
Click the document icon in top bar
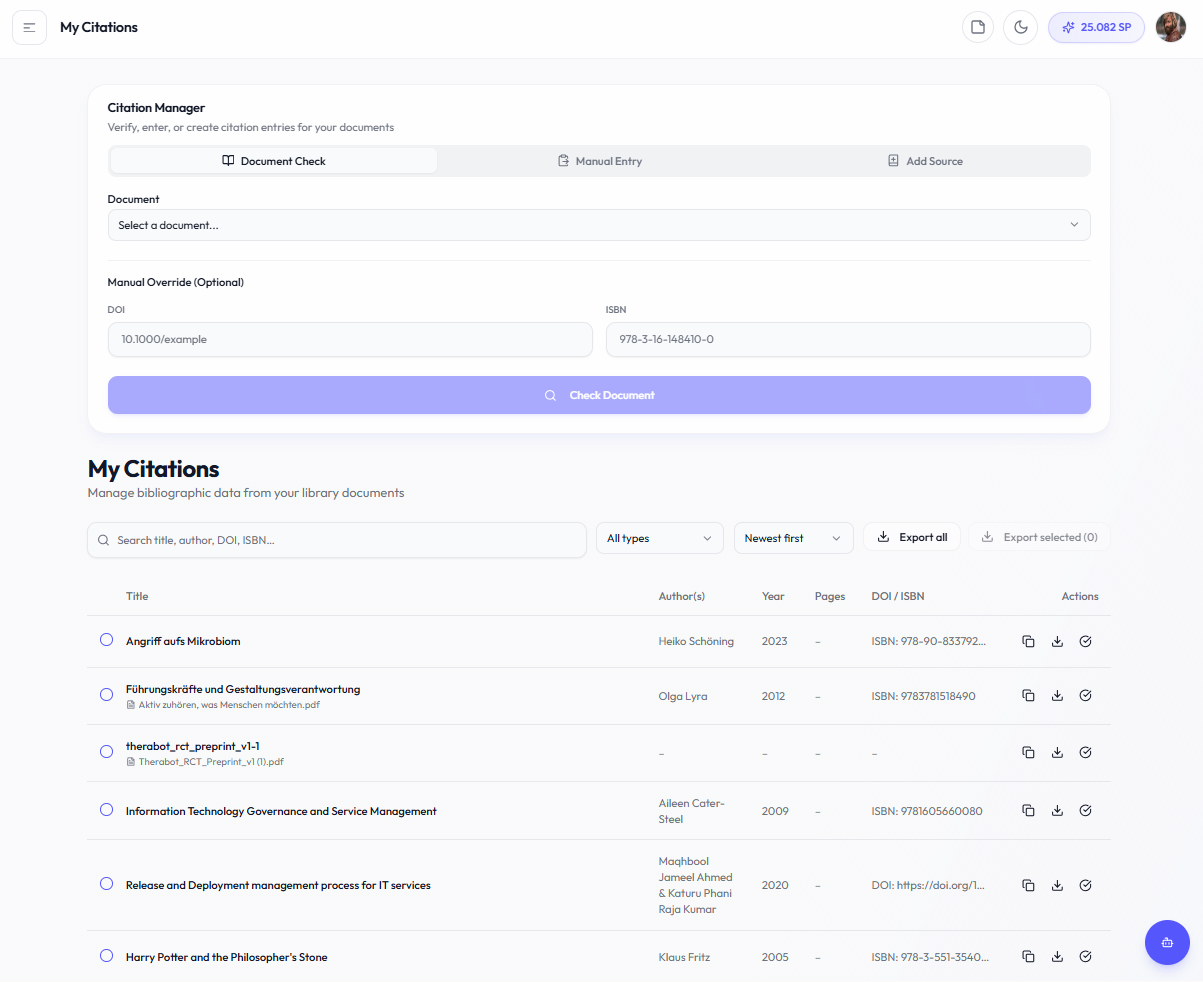(x=978, y=27)
